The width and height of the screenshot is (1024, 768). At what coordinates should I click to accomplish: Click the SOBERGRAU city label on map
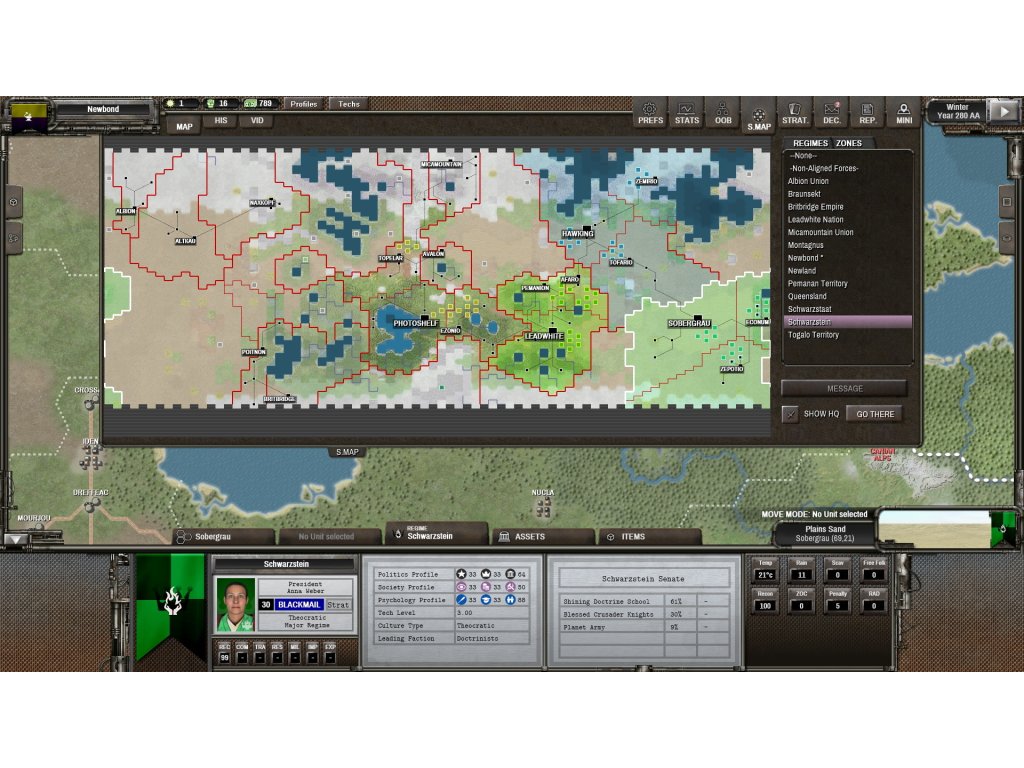pos(689,323)
